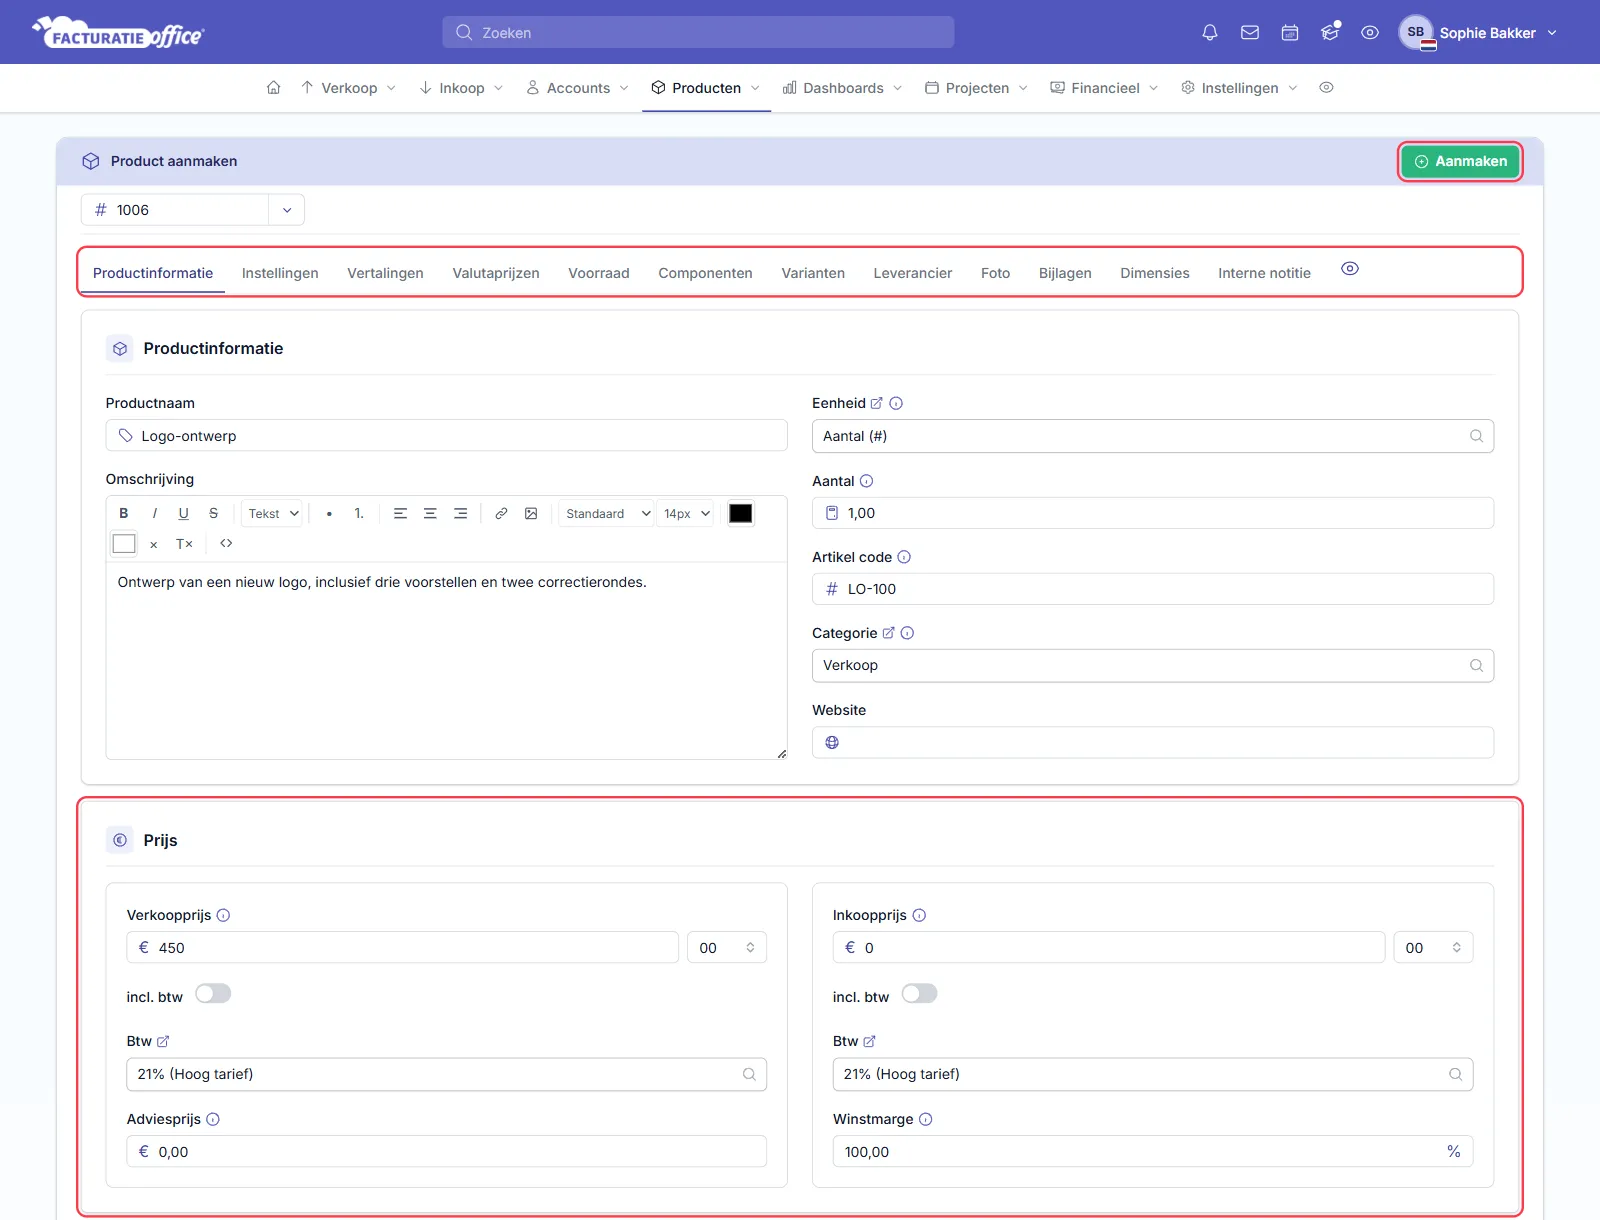Pick the white background color swatch
The image size is (1600, 1220).
124,544
